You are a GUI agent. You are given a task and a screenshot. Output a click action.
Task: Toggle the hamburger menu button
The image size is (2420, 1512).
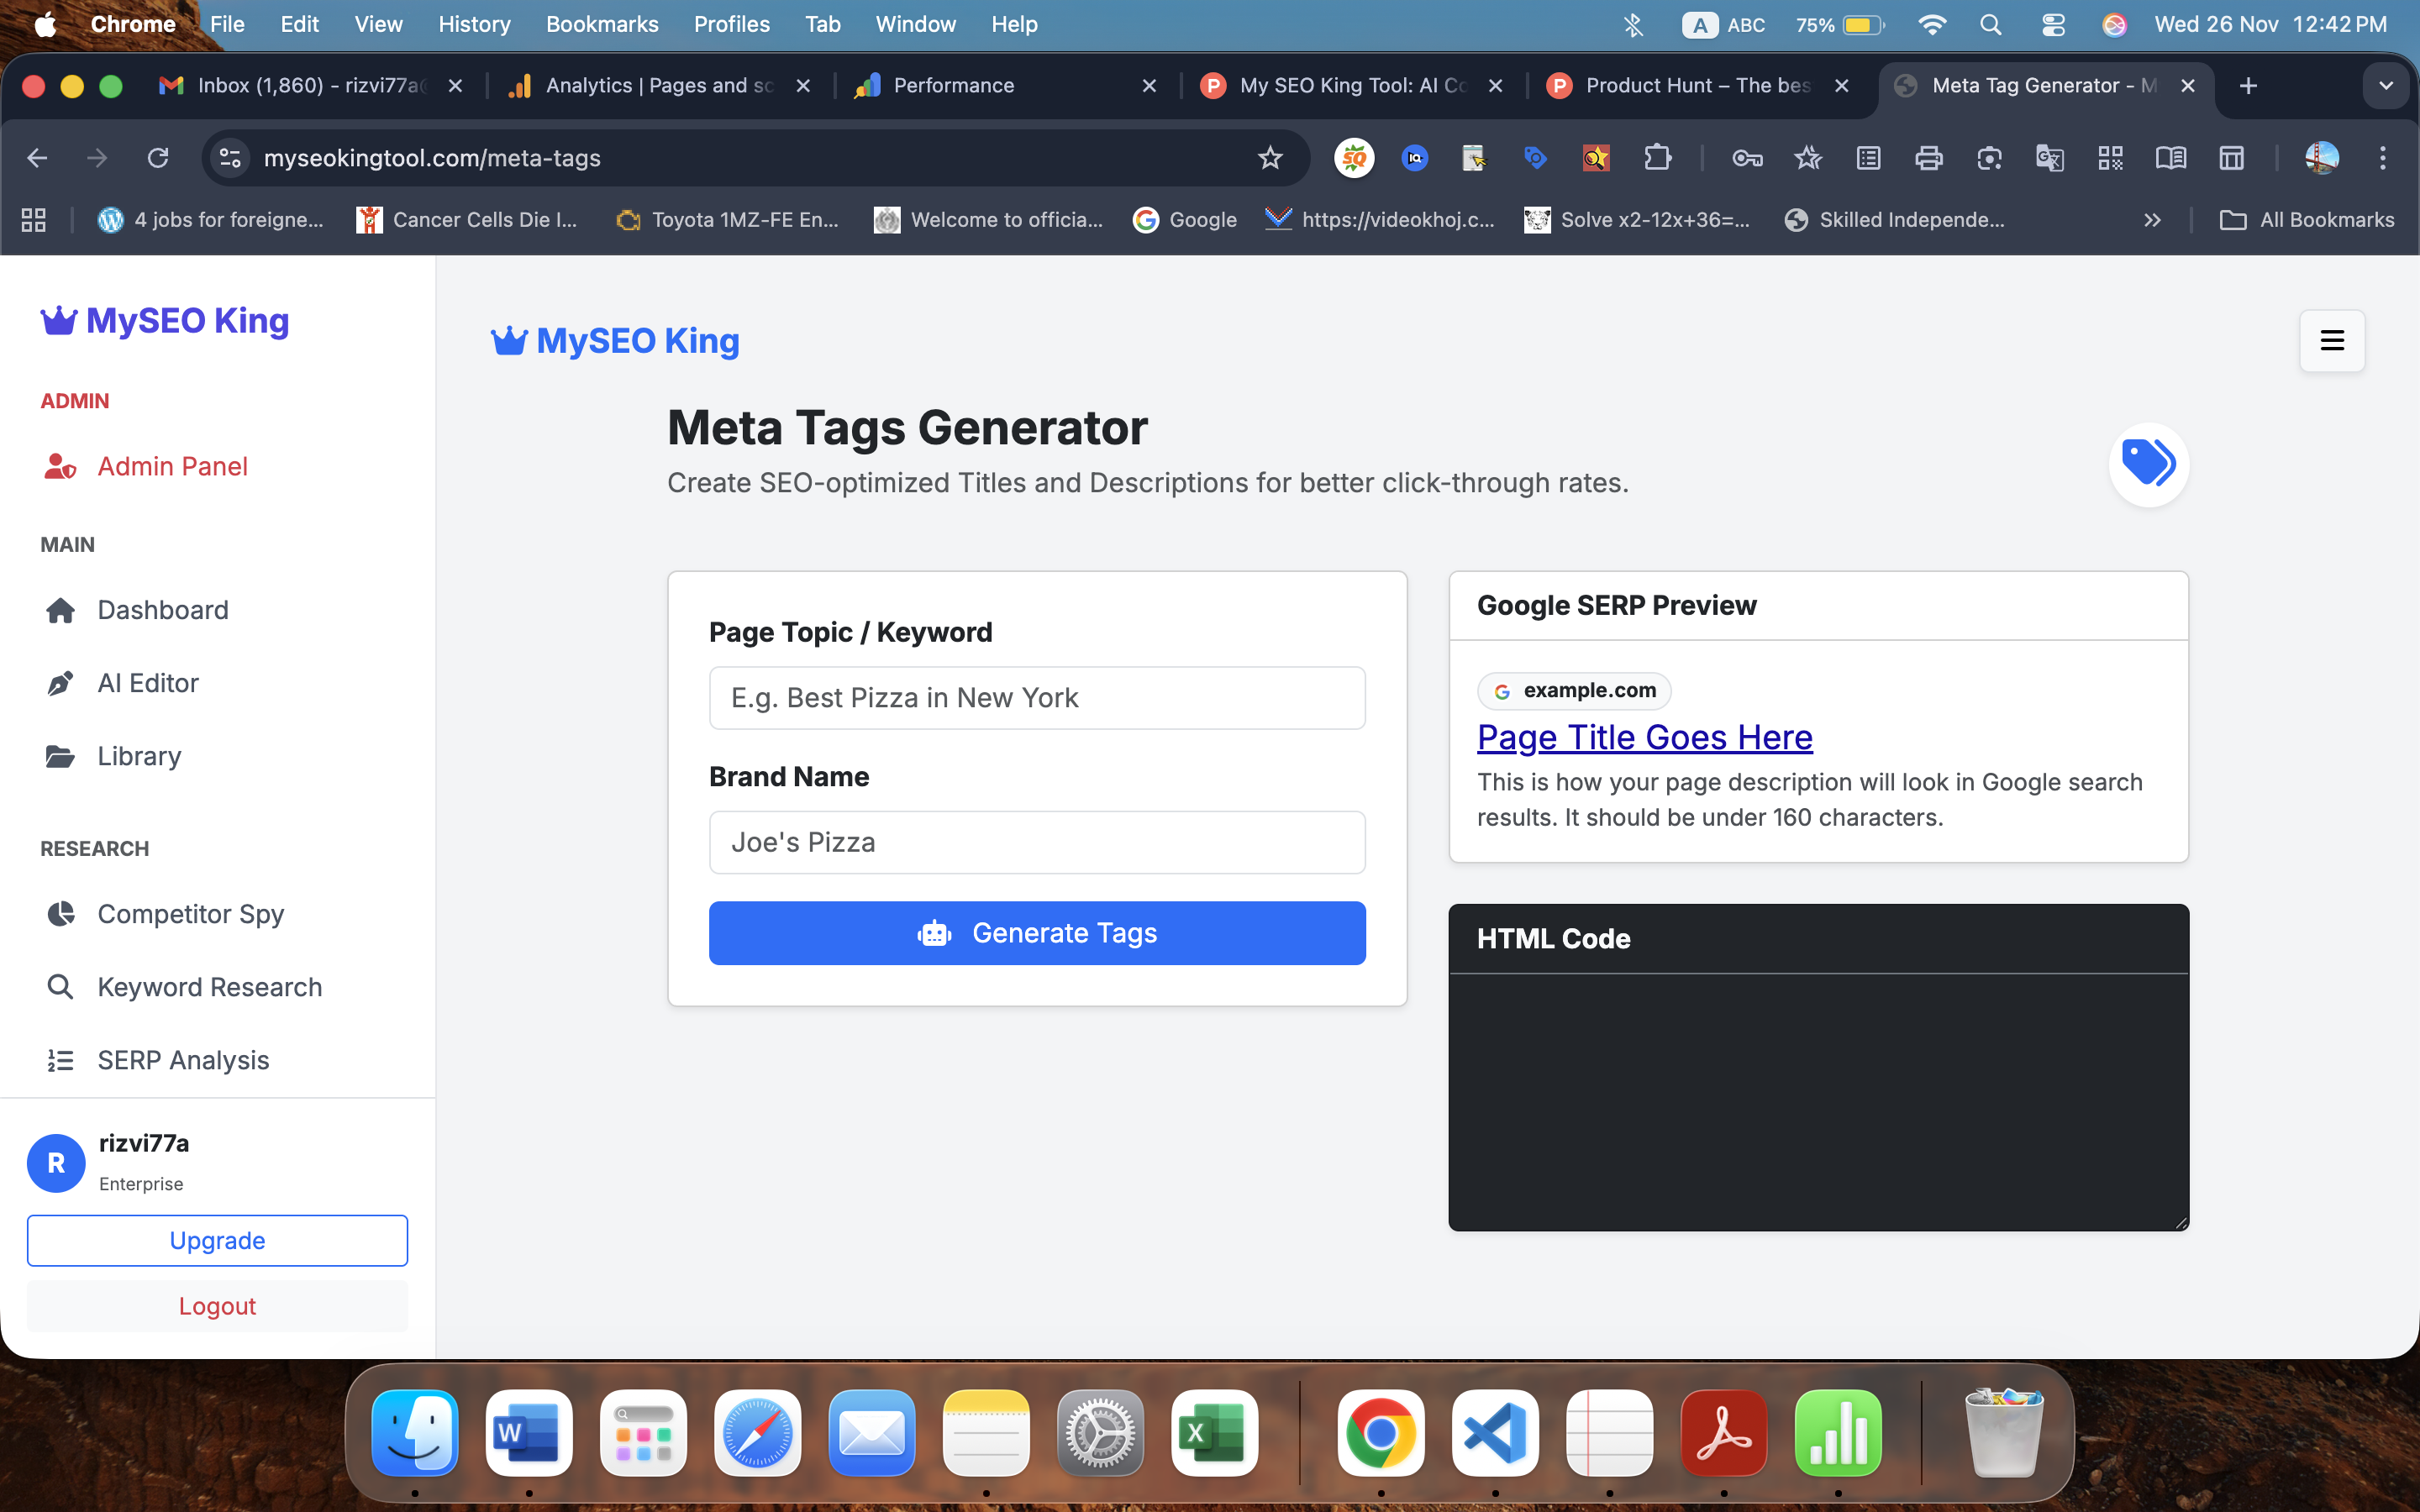2331,341
